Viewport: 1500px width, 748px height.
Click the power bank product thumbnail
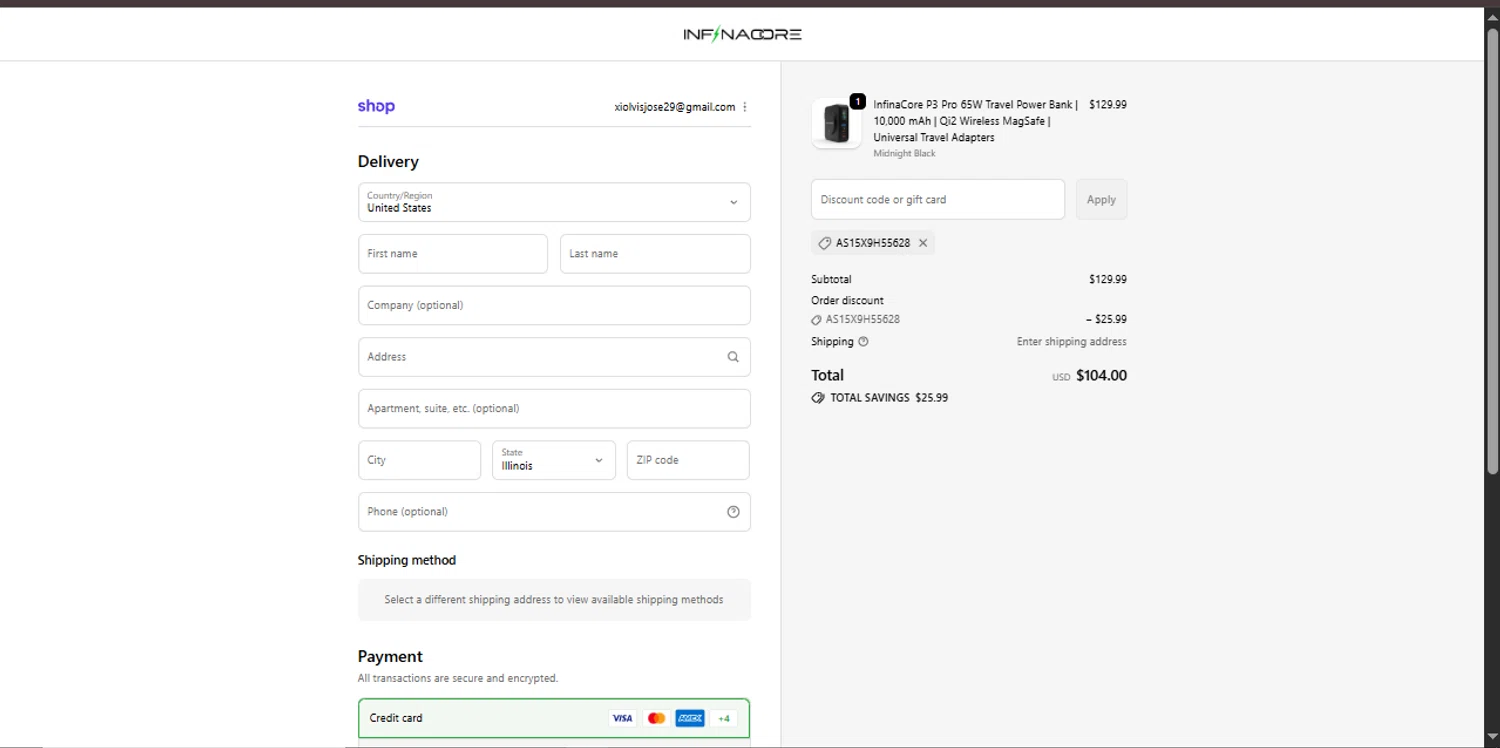pos(837,124)
